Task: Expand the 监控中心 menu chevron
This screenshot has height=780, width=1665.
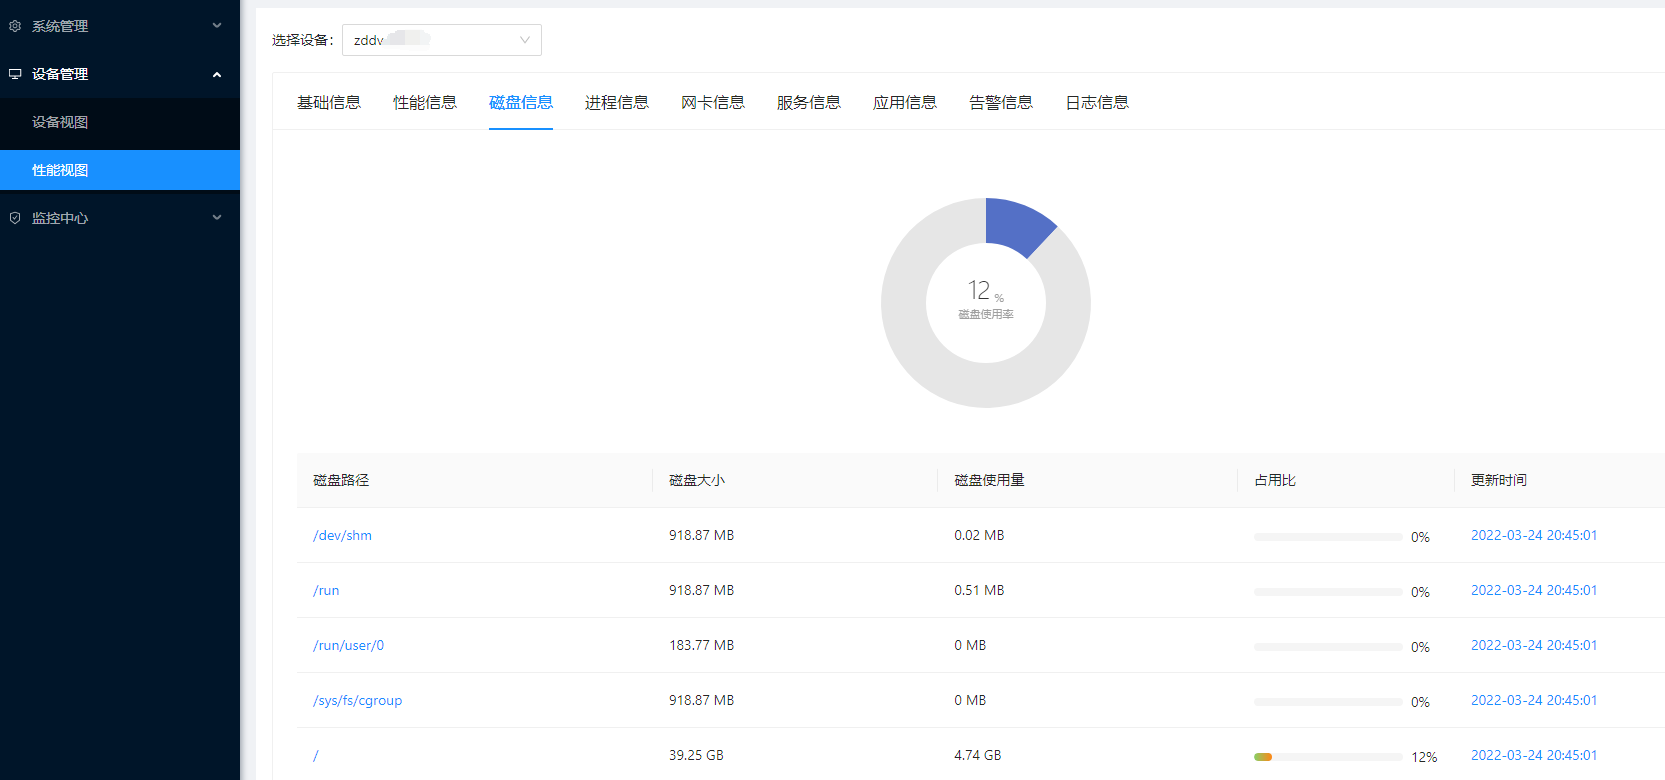Action: click(217, 218)
